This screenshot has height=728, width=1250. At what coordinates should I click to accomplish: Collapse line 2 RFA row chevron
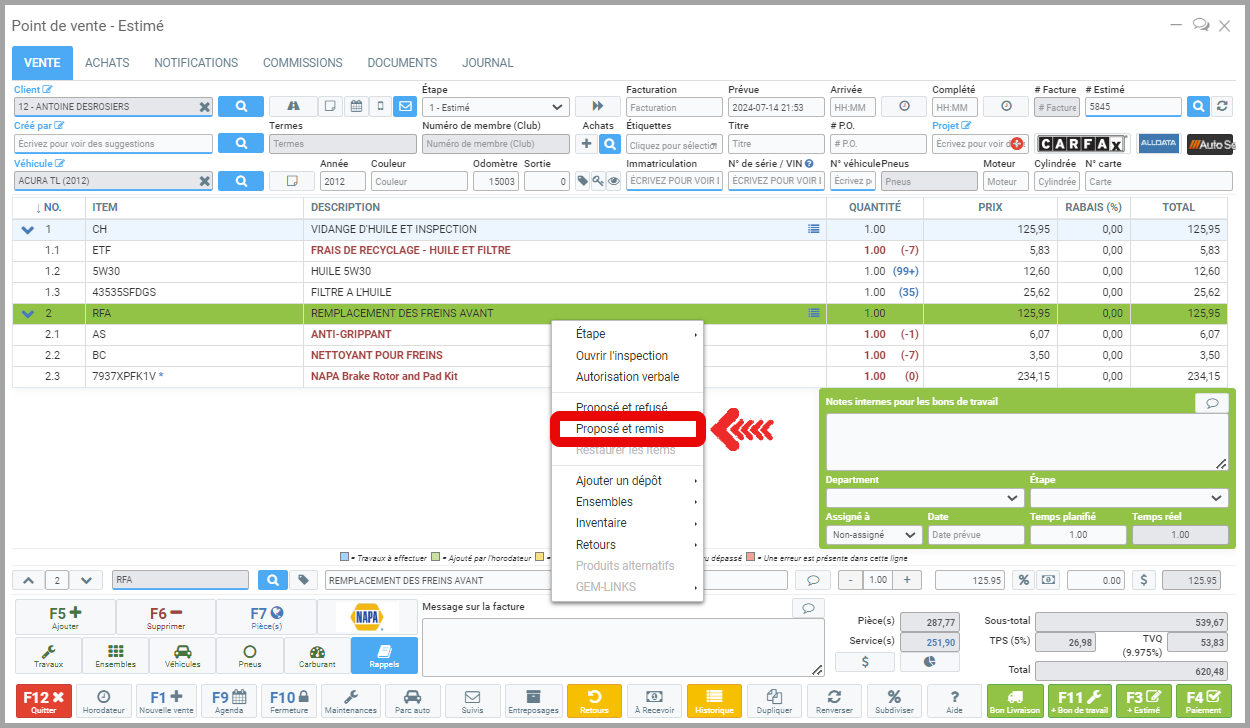pos(28,314)
